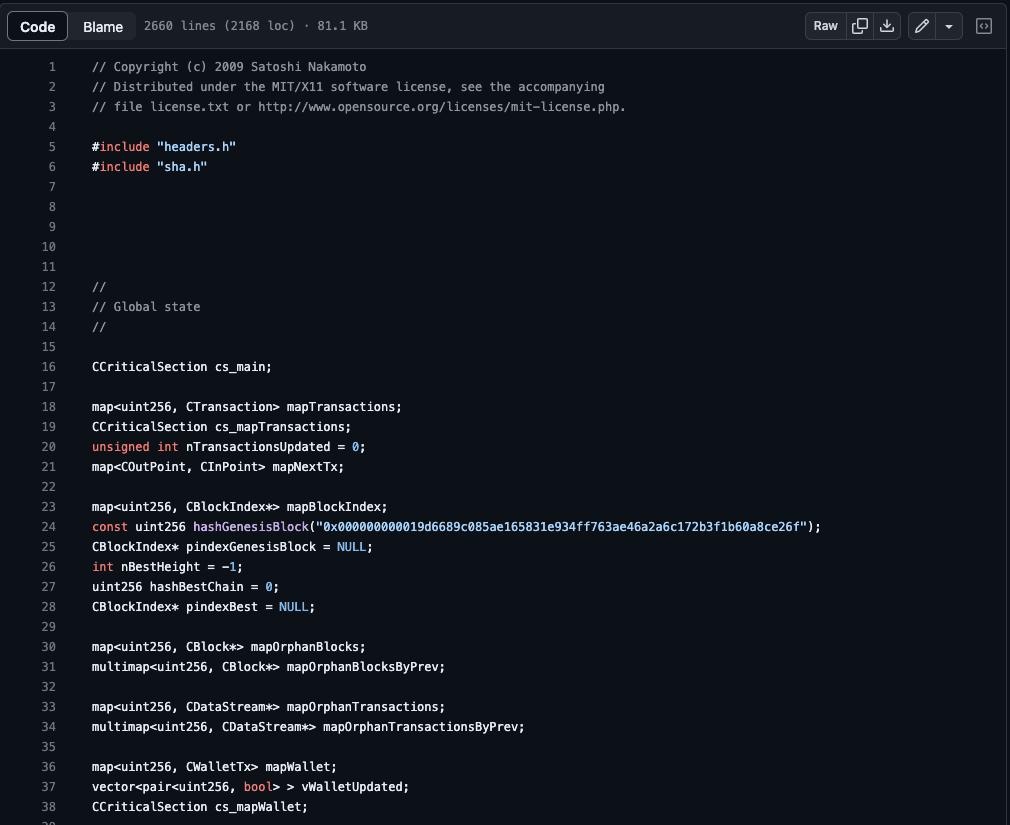Select the Code view tab
Screen dimensions: 1010x825
[x=38, y=26]
